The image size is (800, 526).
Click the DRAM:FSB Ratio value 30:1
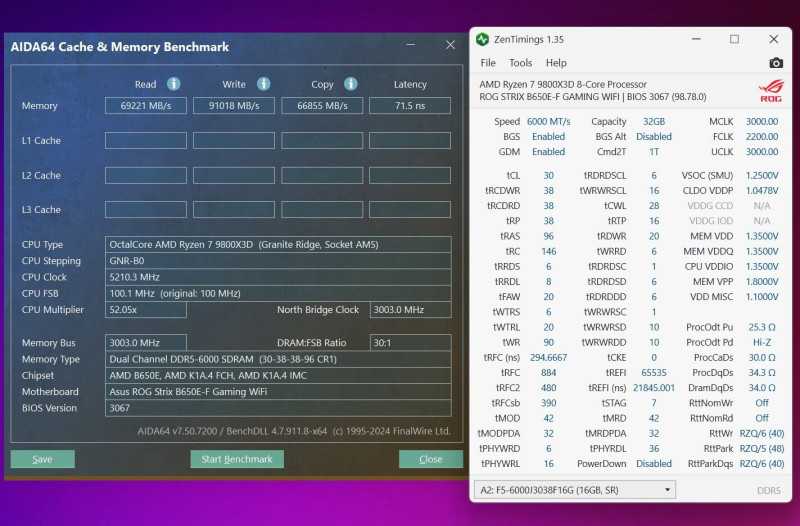pos(410,343)
